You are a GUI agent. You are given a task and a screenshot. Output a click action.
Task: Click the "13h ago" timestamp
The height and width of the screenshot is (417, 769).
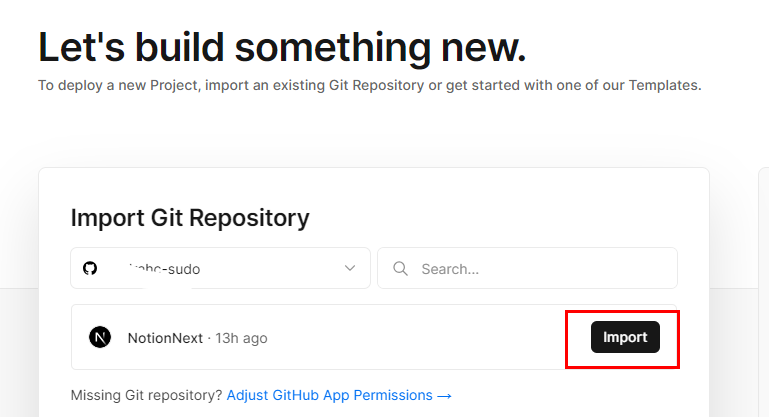(240, 338)
